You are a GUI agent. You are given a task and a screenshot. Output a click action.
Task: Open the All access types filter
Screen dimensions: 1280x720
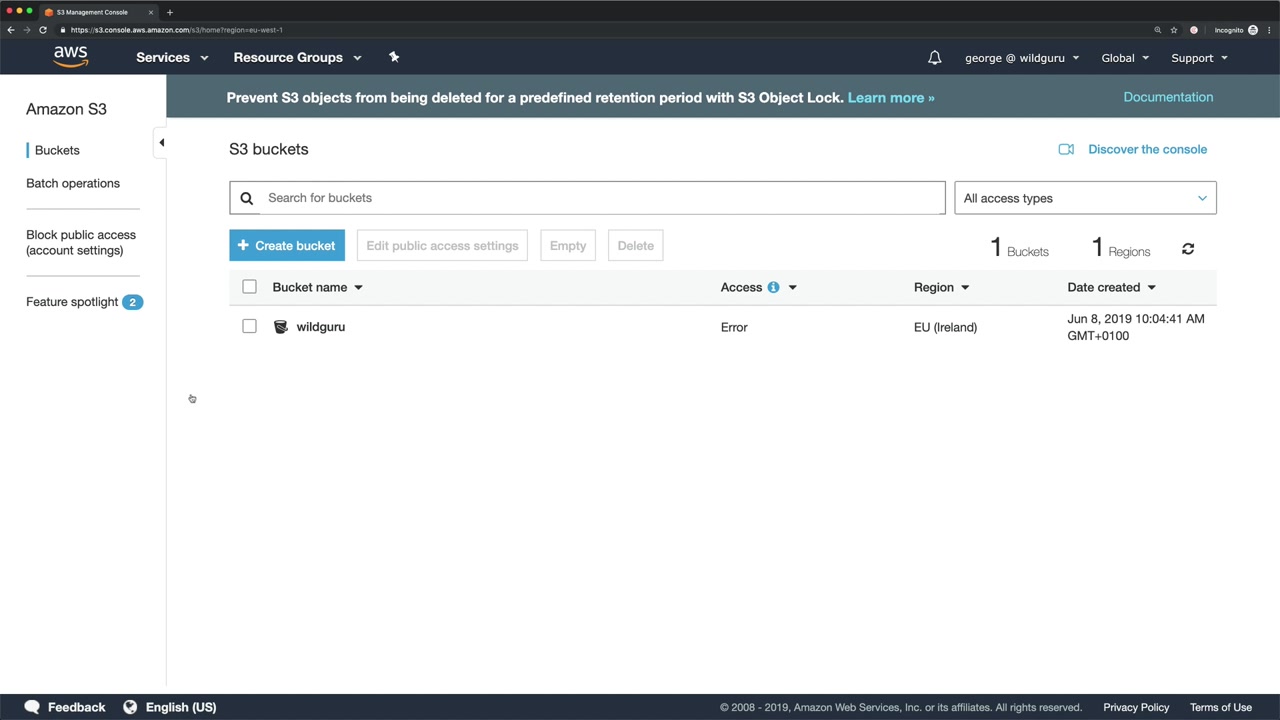click(1085, 198)
